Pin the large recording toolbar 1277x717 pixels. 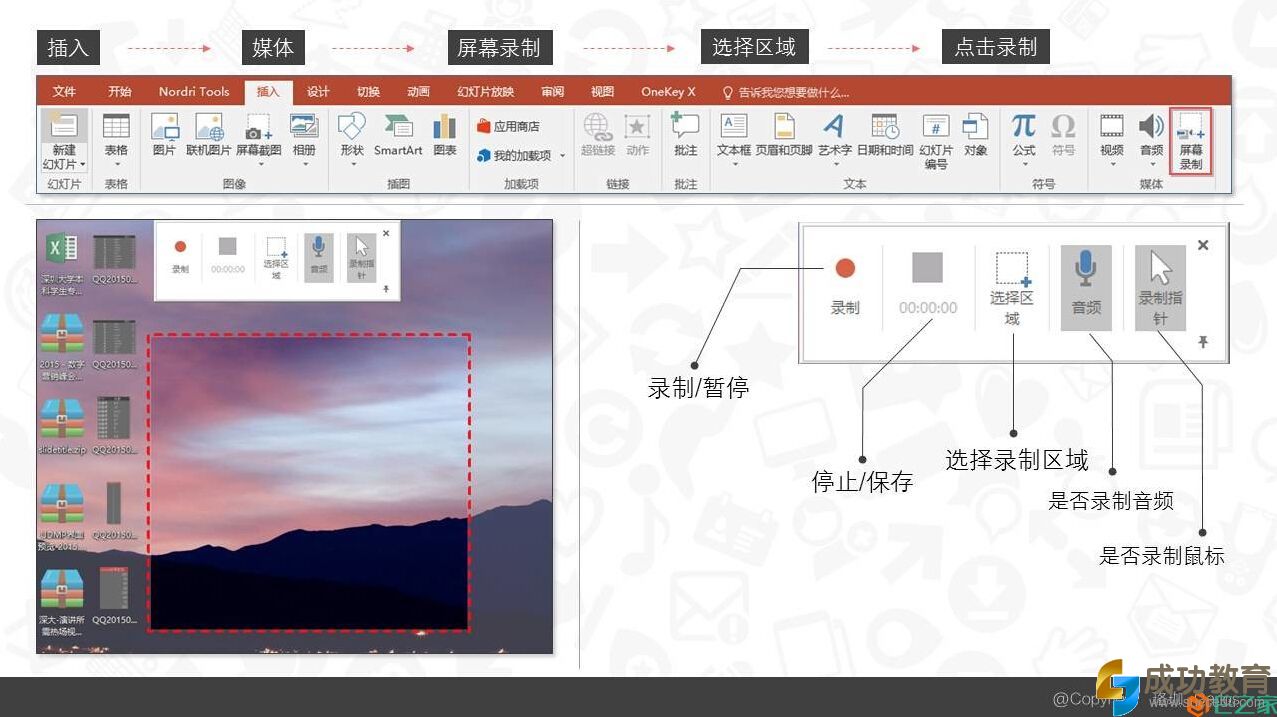click(1203, 342)
